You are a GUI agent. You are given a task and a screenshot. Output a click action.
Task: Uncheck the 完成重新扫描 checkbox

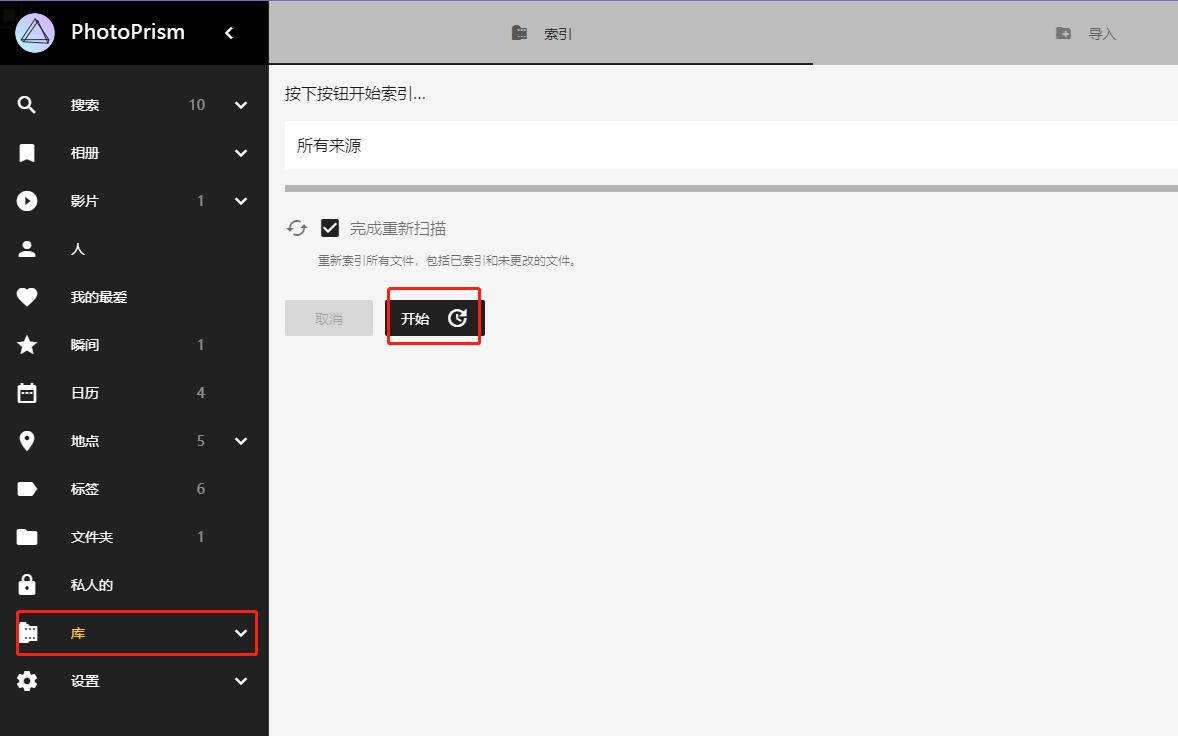click(x=330, y=227)
